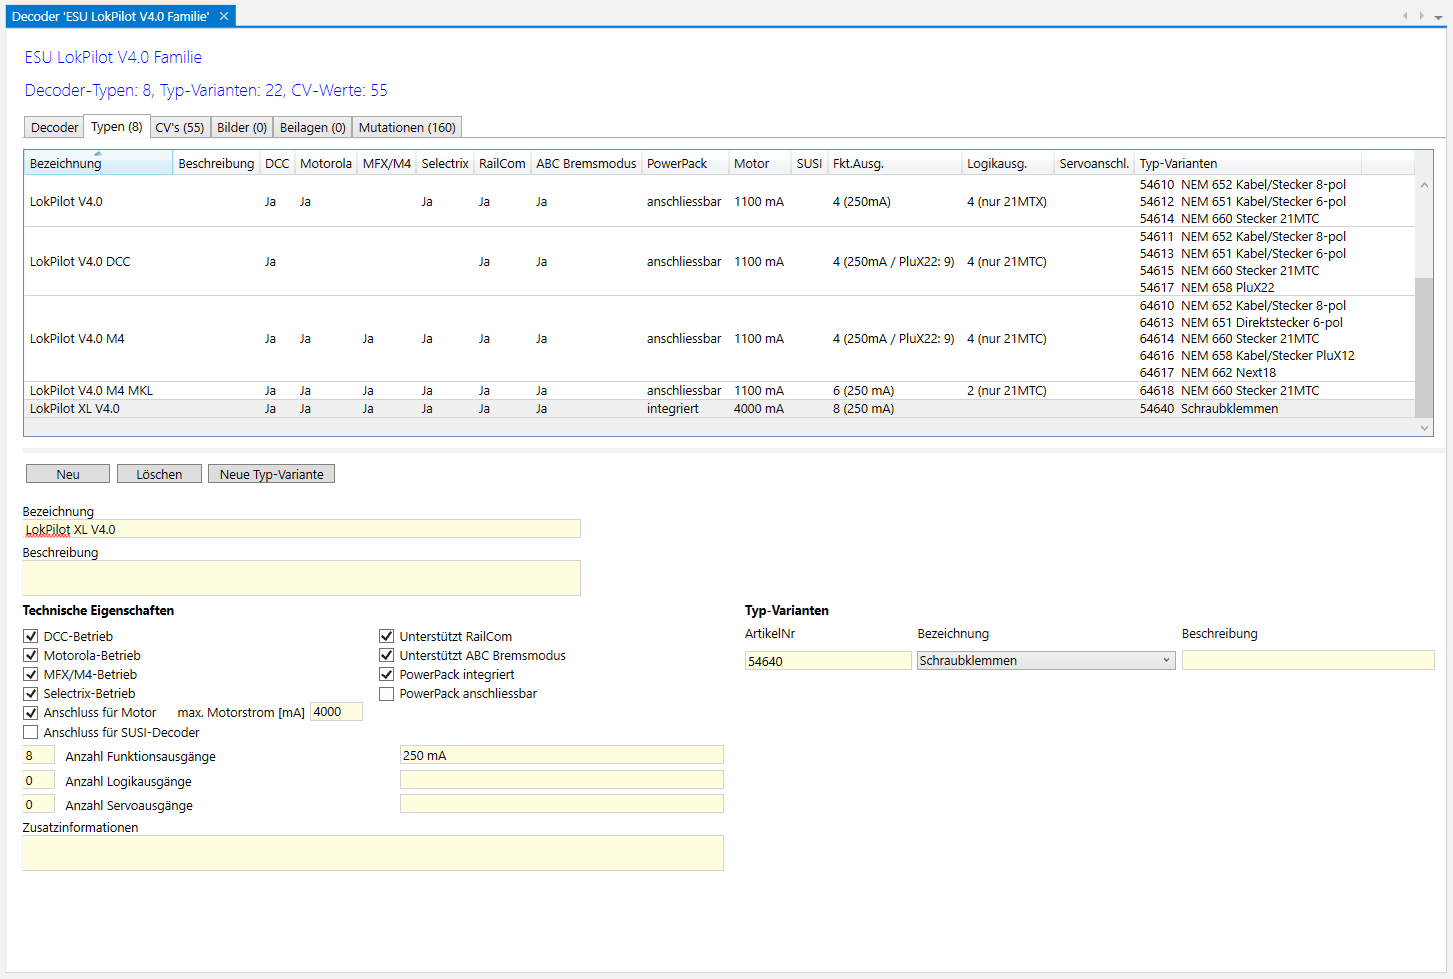The height and width of the screenshot is (979, 1453).
Task: Open the Schraubklemmen type variant dropdown
Action: [x=1166, y=661]
